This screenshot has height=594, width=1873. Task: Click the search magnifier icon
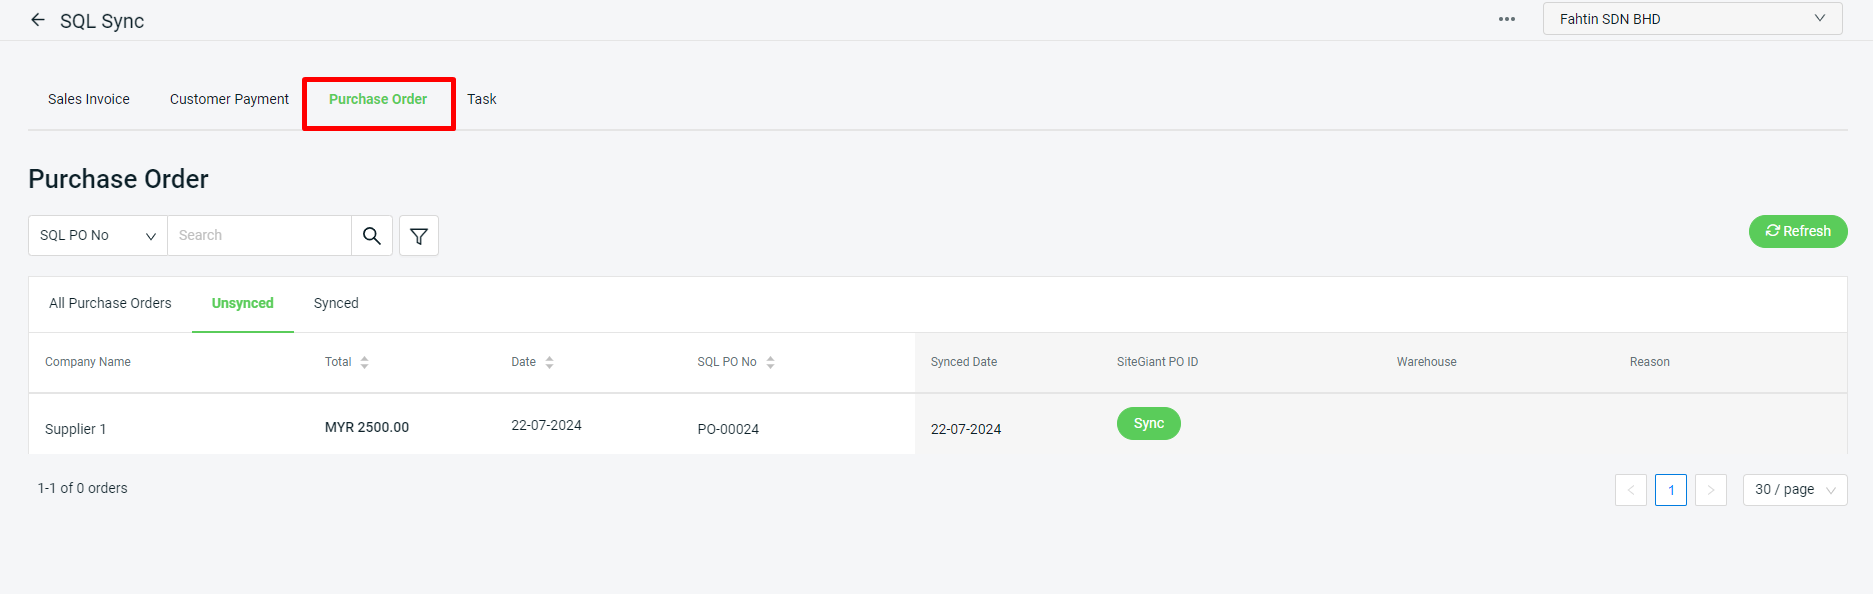point(371,235)
